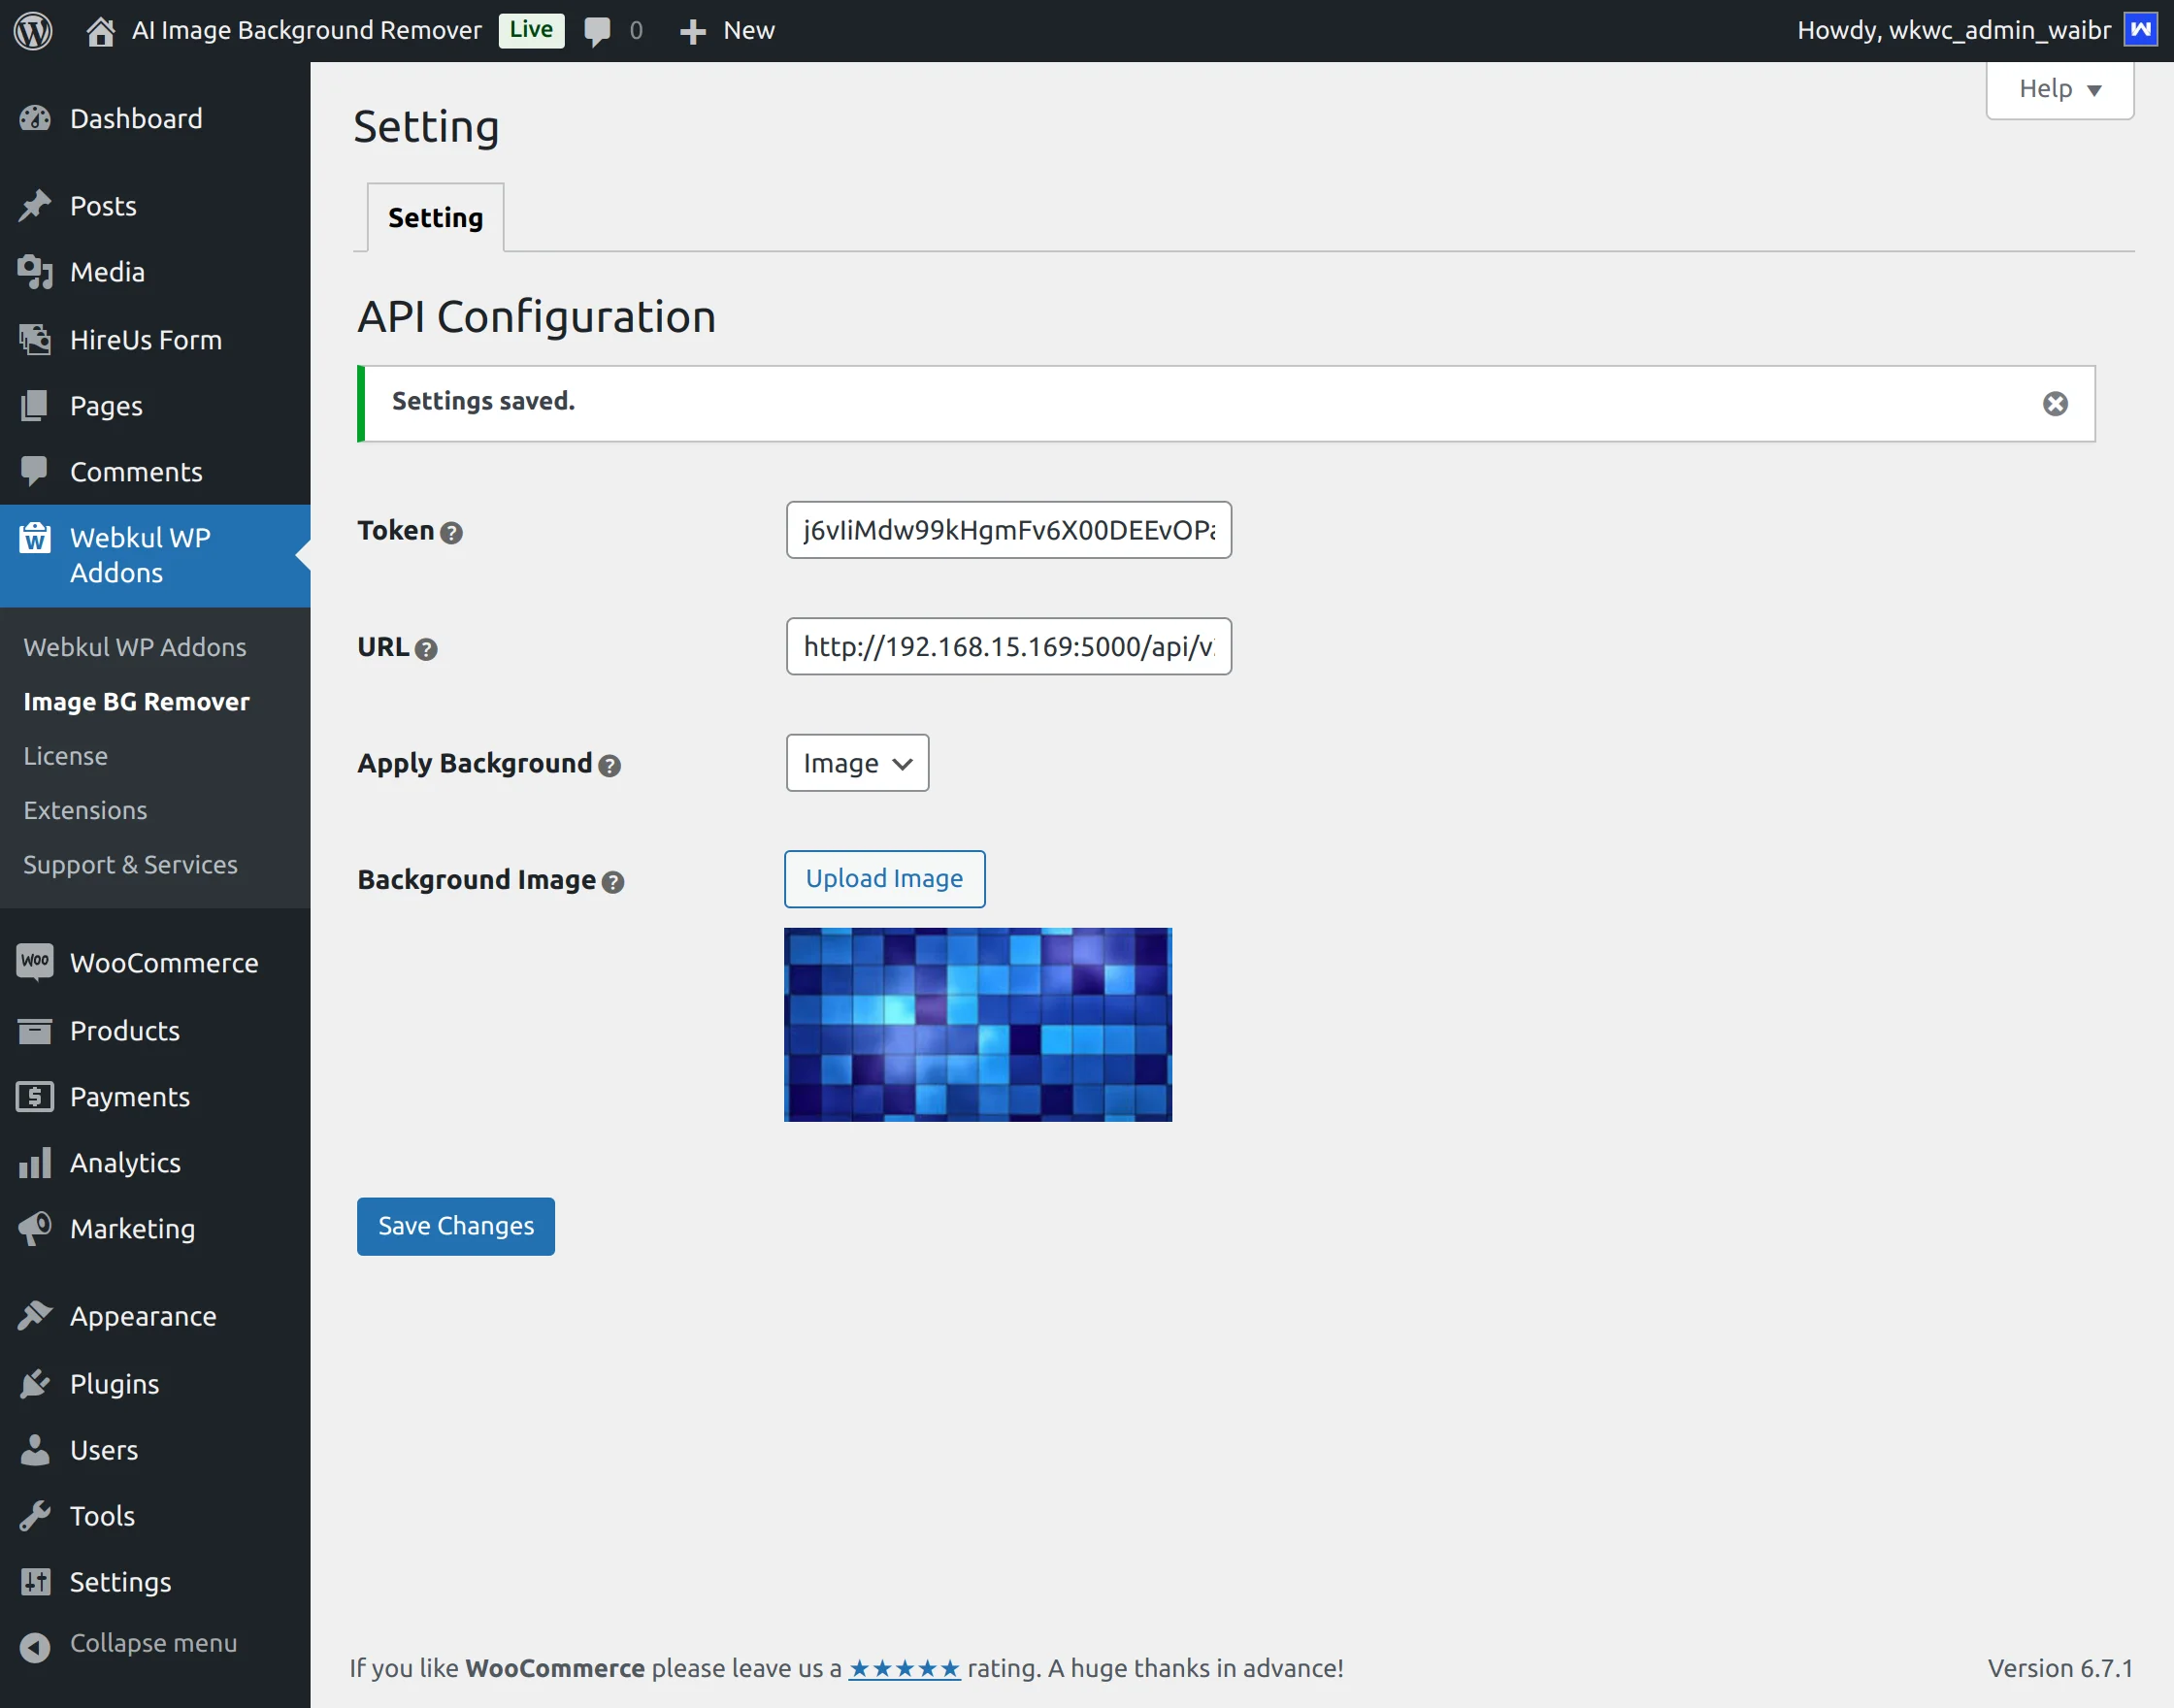Open the Apply Background dropdown
2174x1708 pixels.
[857, 763]
